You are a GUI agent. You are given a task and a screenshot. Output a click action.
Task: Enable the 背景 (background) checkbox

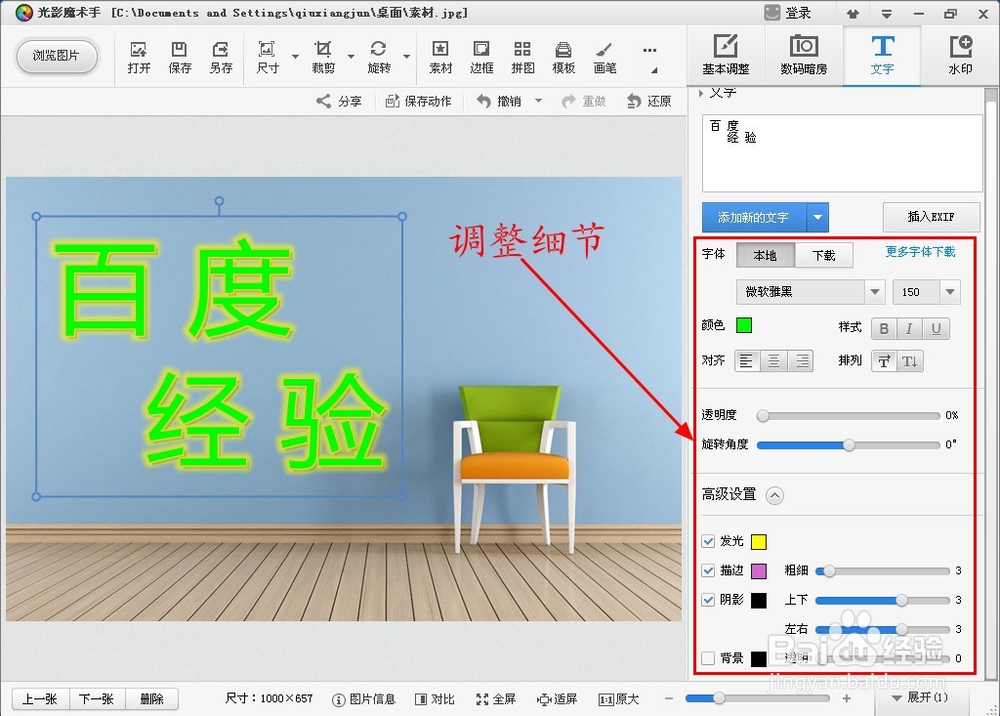click(708, 658)
